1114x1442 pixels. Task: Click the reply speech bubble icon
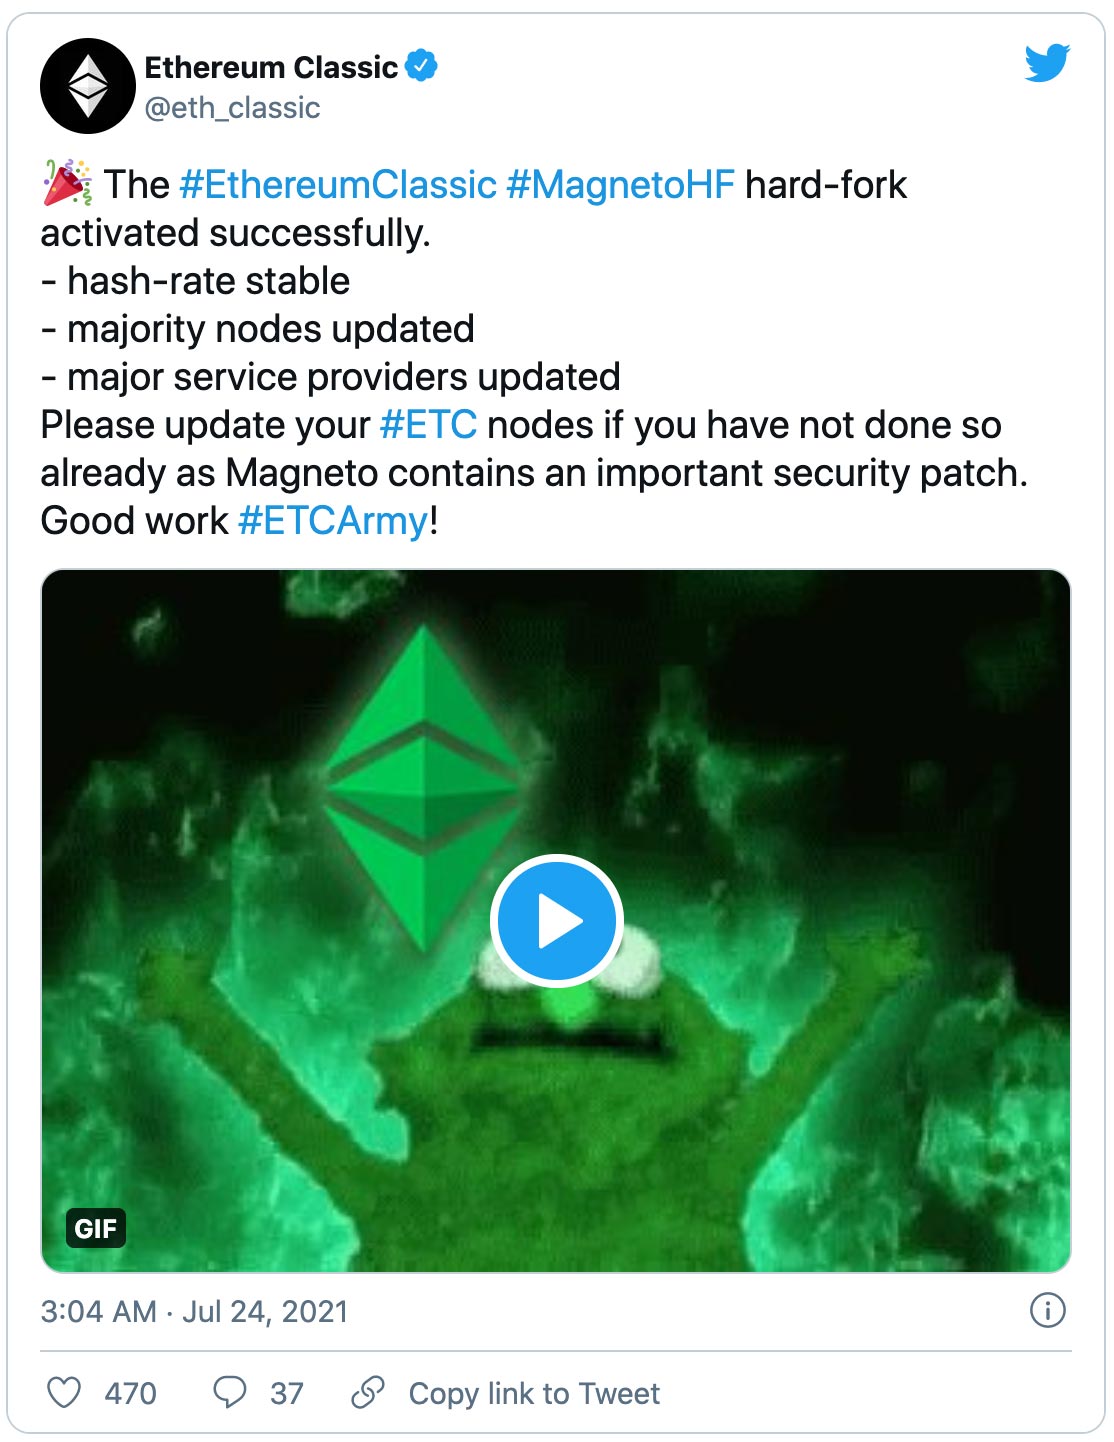(230, 1392)
